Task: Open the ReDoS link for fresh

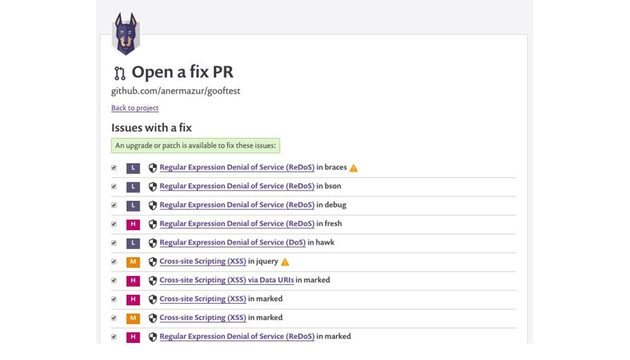Action: pos(237,224)
